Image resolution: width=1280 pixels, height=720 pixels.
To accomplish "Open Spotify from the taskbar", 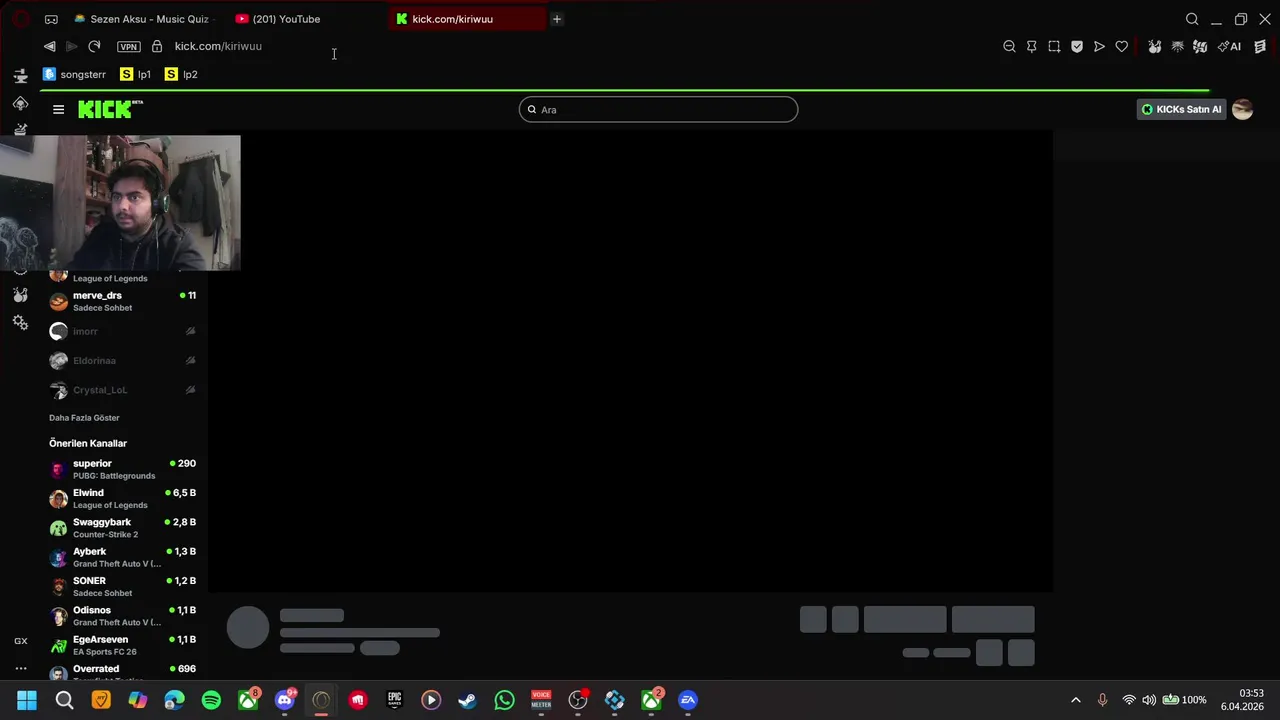I will coord(211,700).
